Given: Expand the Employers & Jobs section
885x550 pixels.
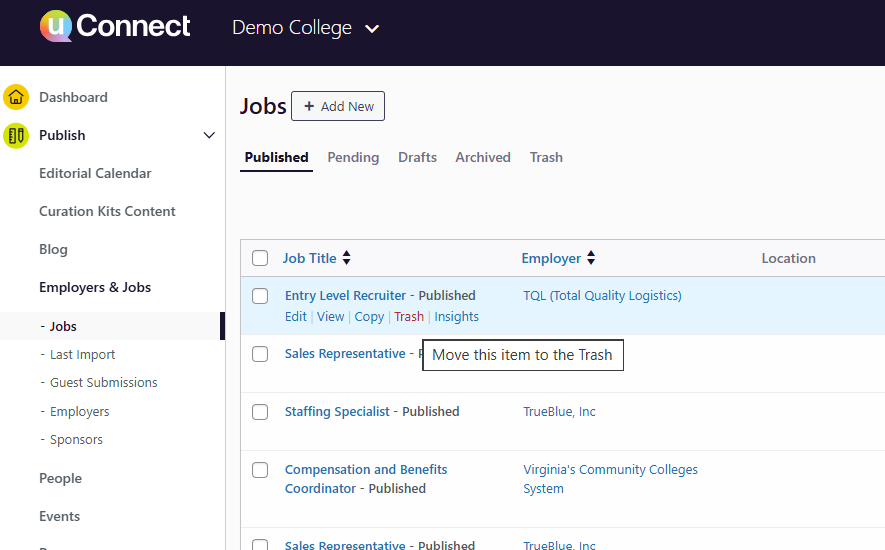Looking at the screenshot, I should point(95,287).
